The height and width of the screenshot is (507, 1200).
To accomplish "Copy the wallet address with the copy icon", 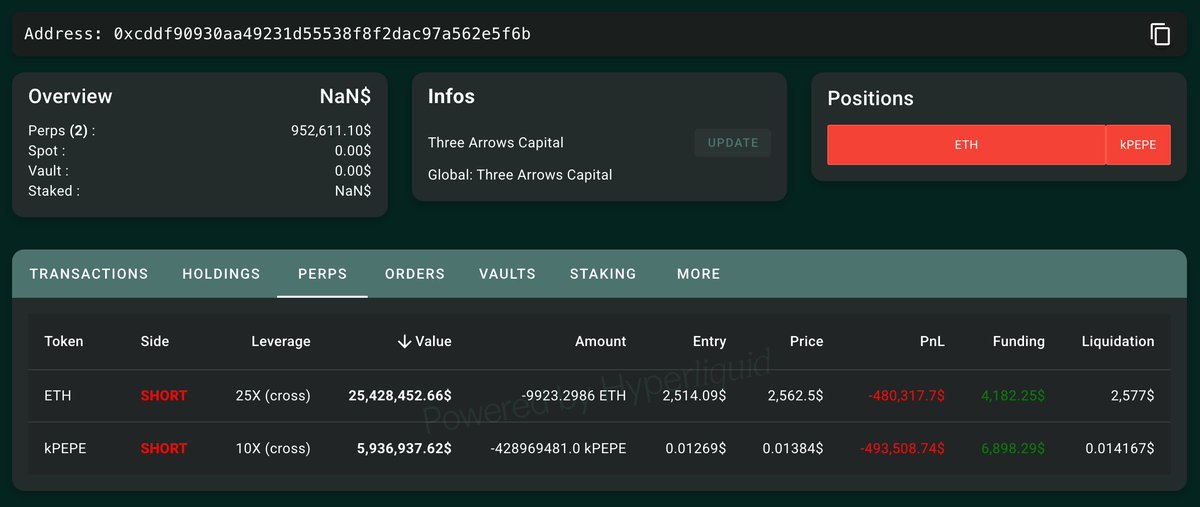I will tap(1160, 34).
